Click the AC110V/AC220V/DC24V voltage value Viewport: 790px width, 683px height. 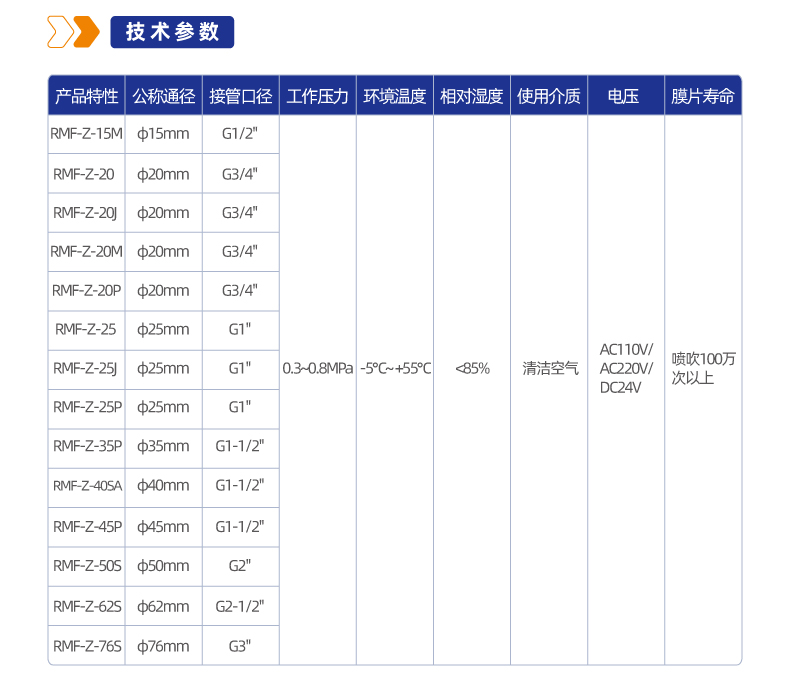pyautogui.click(x=626, y=369)
